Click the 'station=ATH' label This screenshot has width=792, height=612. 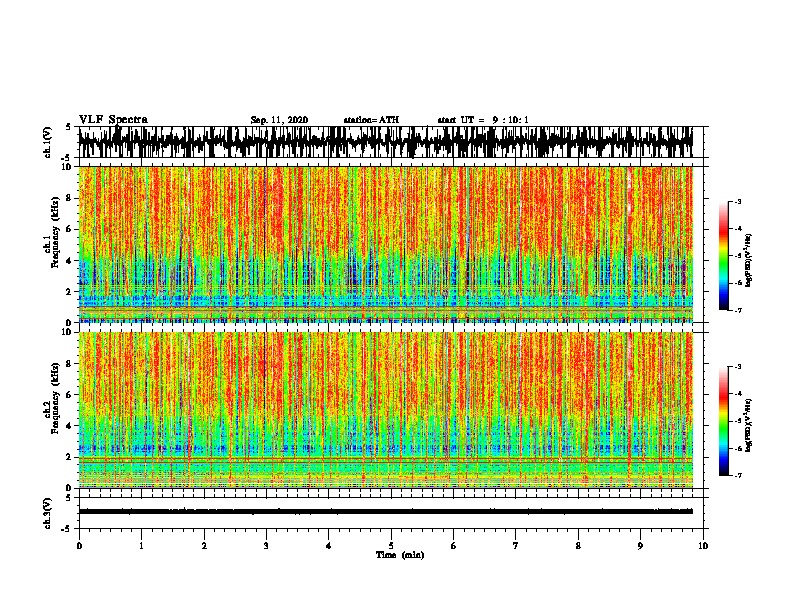point(371,120)
